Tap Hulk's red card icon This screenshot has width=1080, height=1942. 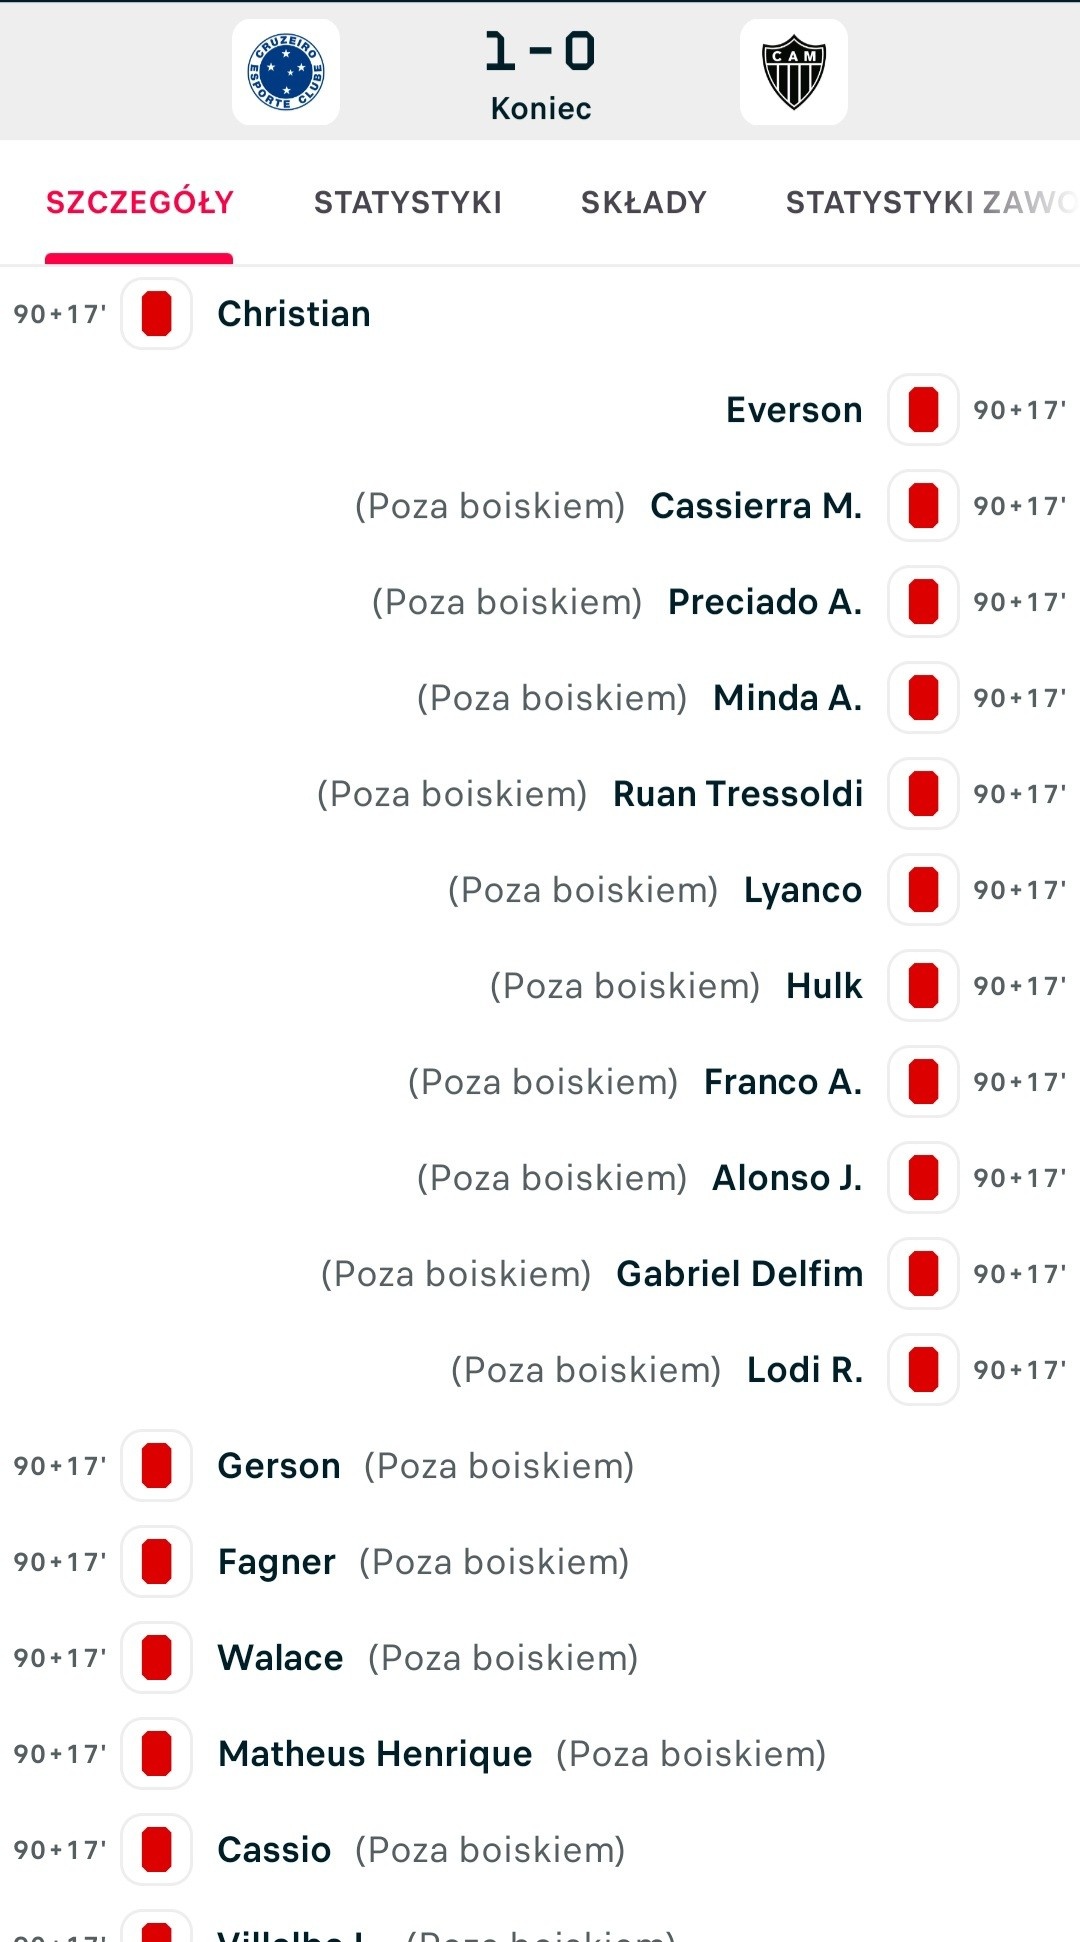(923, 986)
